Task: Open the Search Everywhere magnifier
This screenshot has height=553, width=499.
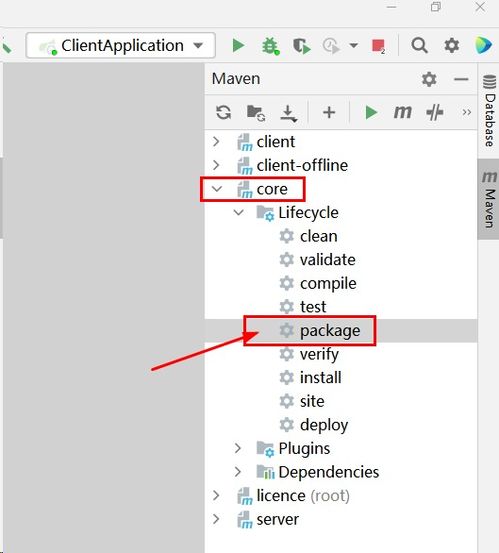Action: click(x=419, y=45)
